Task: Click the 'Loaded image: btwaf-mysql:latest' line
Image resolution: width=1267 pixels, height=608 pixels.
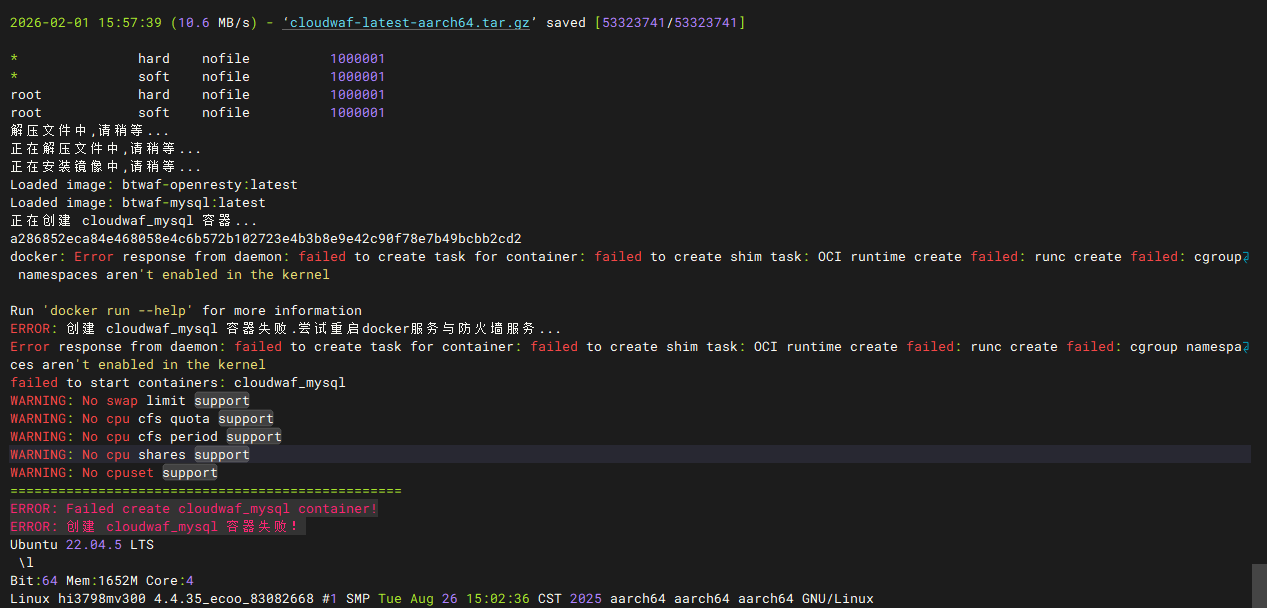Action: (137, 202)
